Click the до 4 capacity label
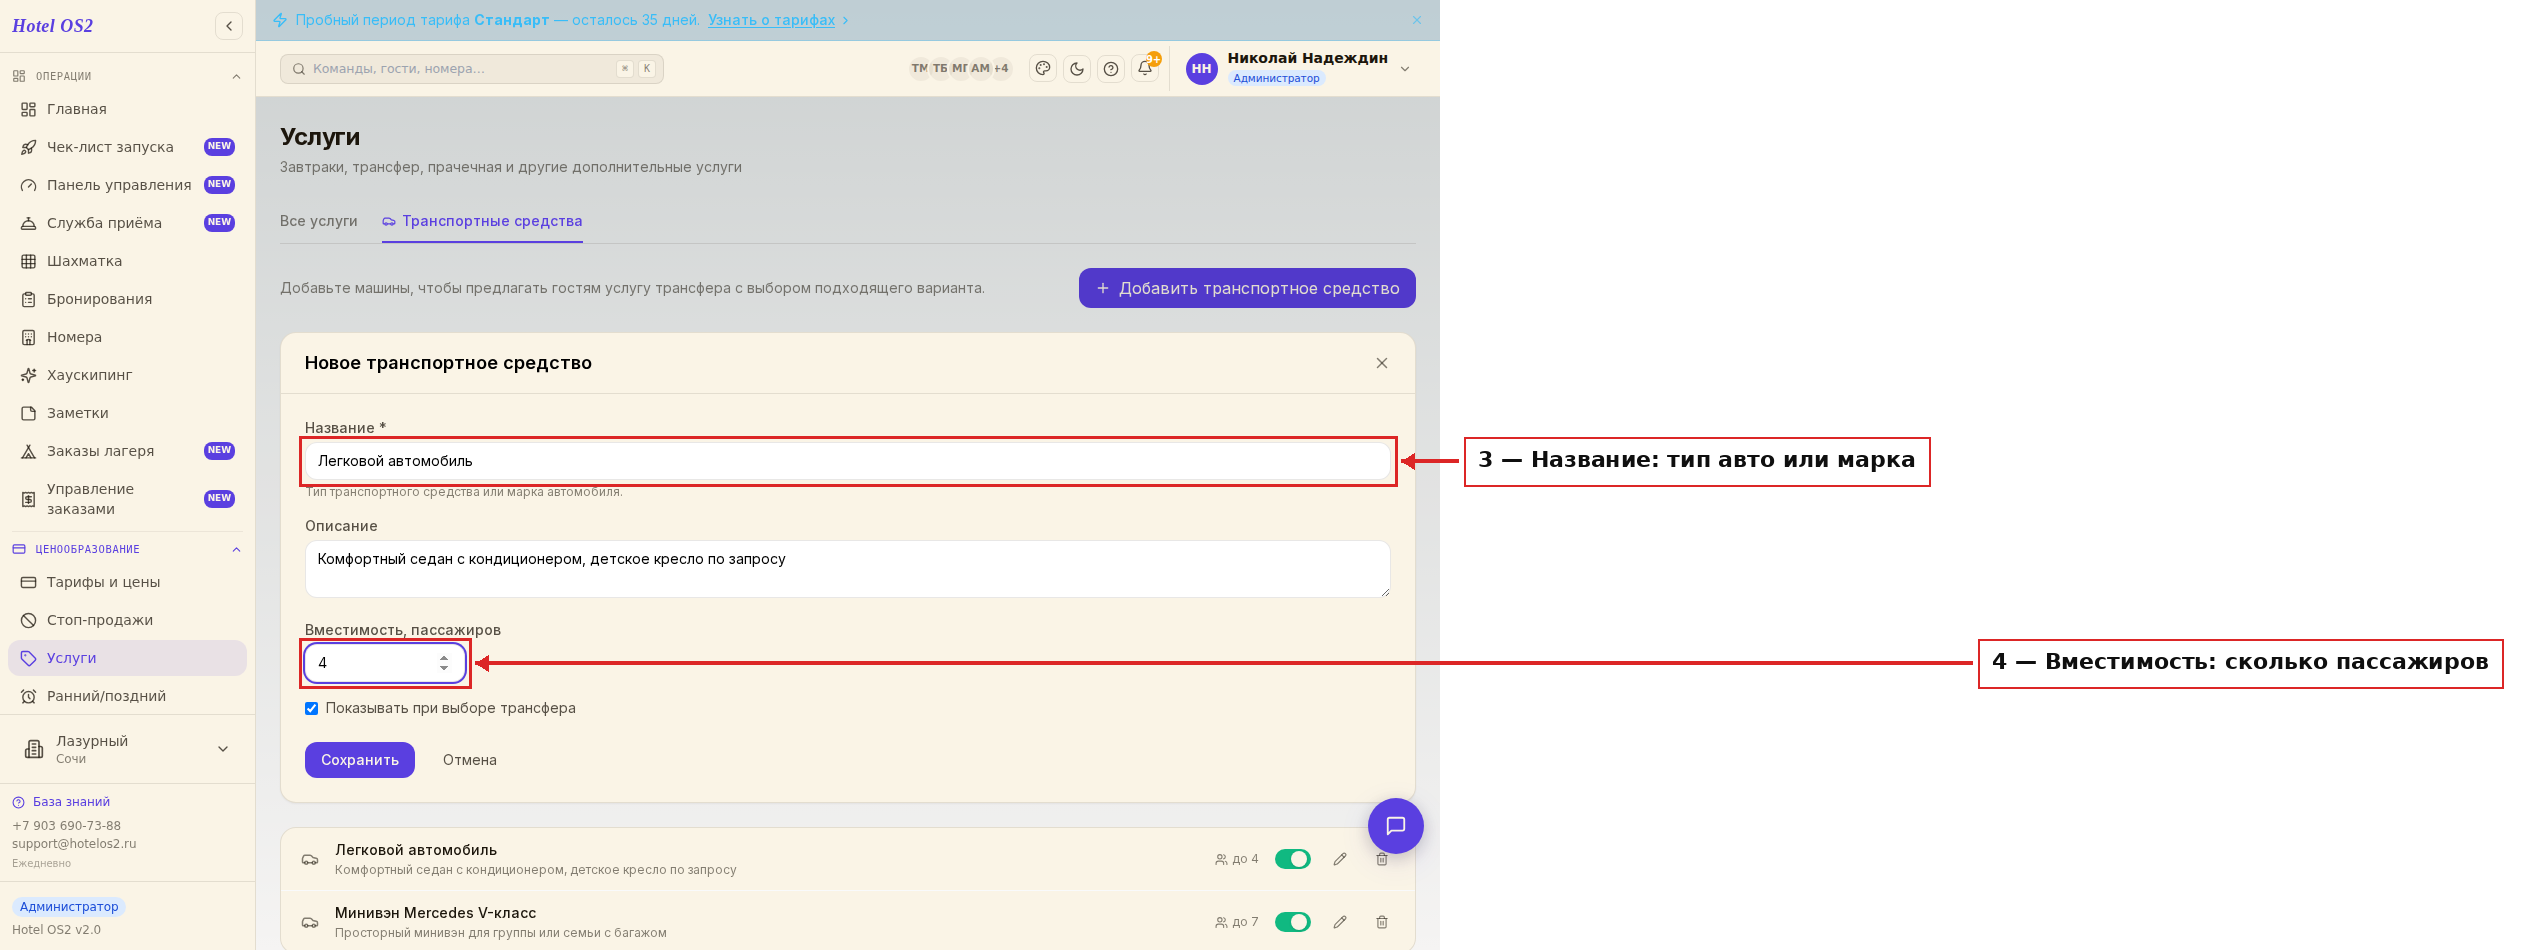The height and width of the screenshot is (950, 2527). click(x=1237, y=859)
